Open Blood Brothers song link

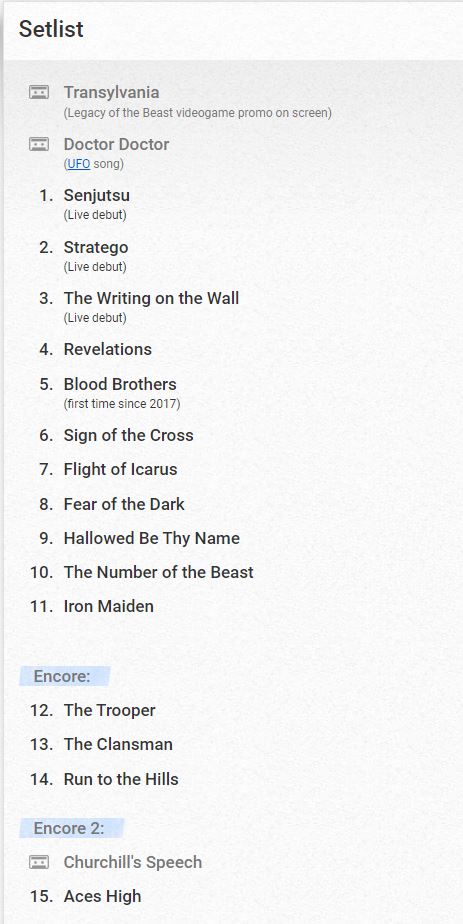coord(120,384)
